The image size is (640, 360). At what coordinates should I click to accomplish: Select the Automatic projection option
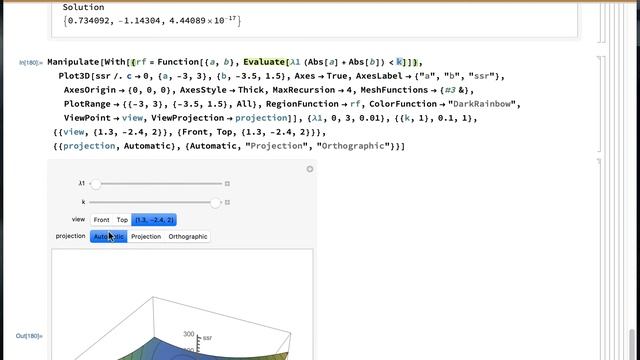click(x=109, y=237)
